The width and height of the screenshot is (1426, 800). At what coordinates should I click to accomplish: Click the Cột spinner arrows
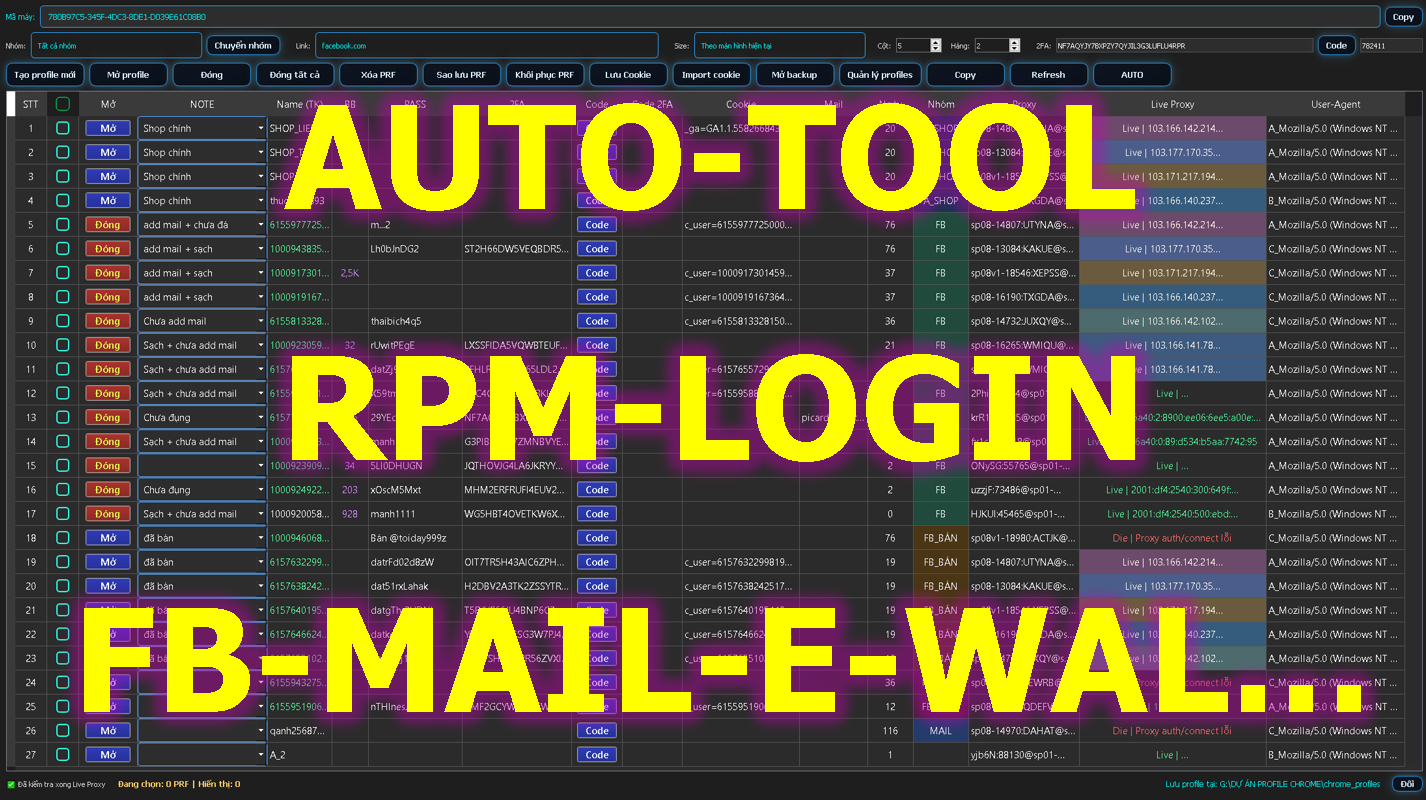pyautogui.click(x=936, y=45)
